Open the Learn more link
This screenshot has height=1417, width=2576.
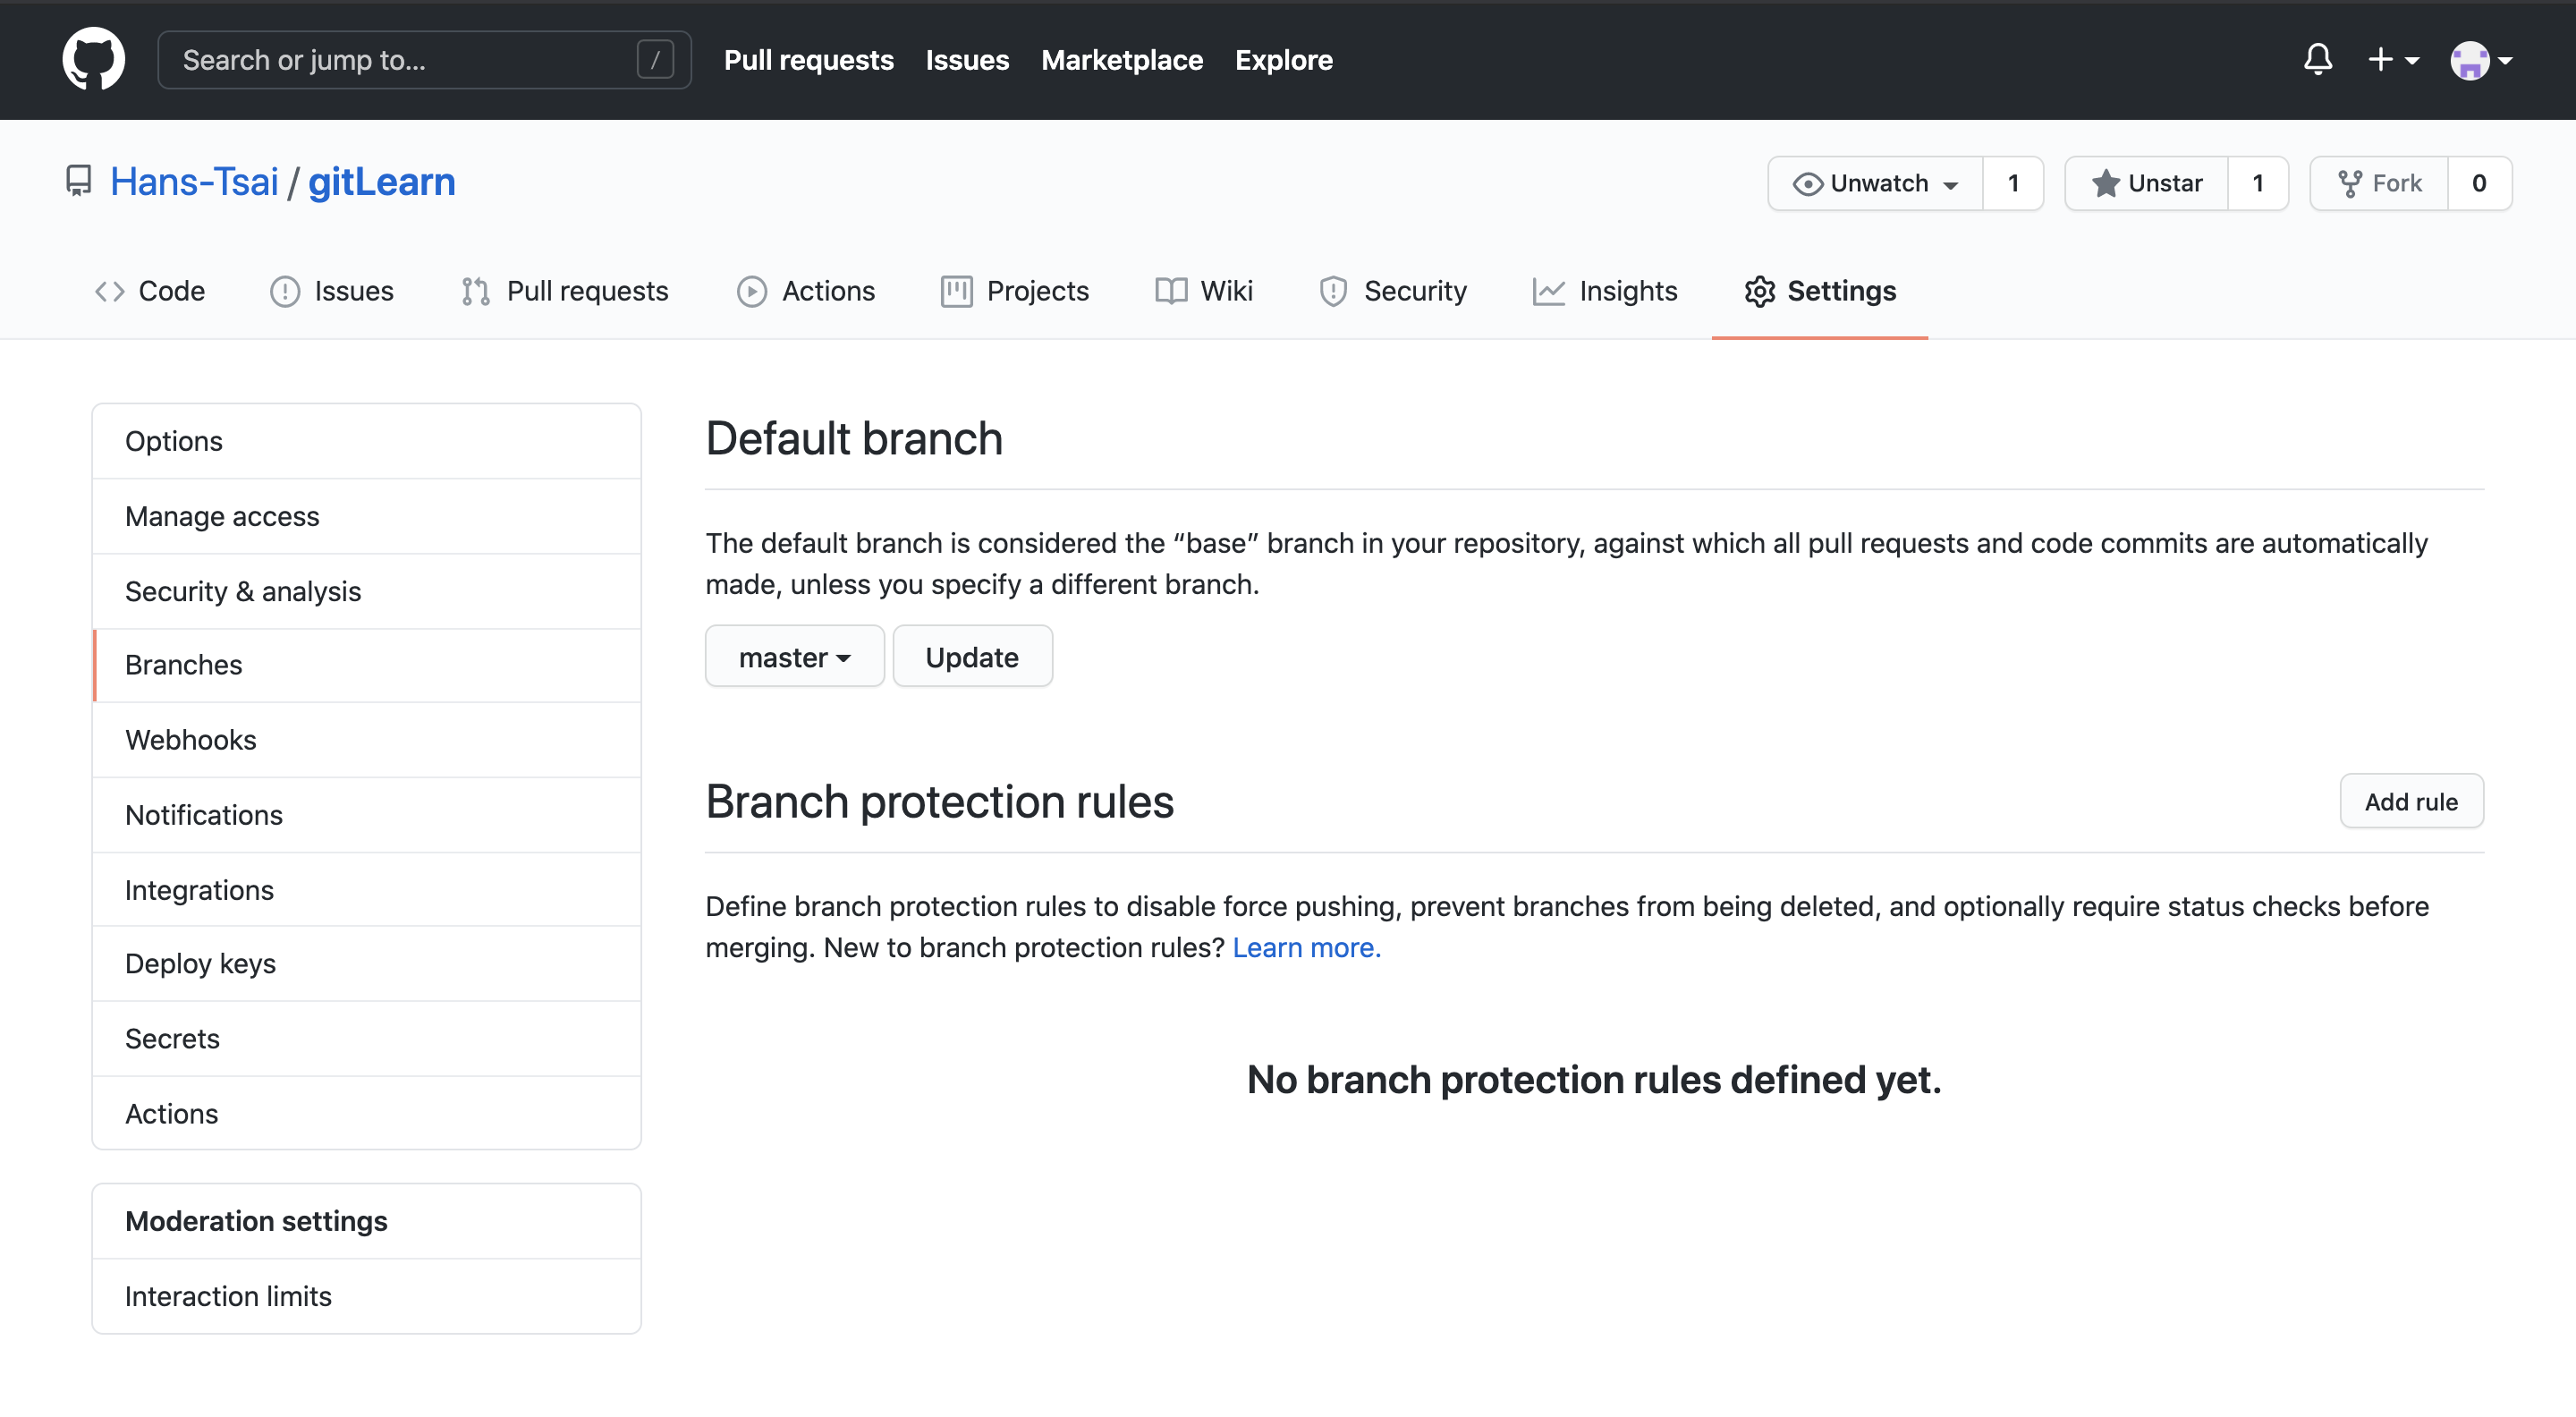coord(1306,947)
